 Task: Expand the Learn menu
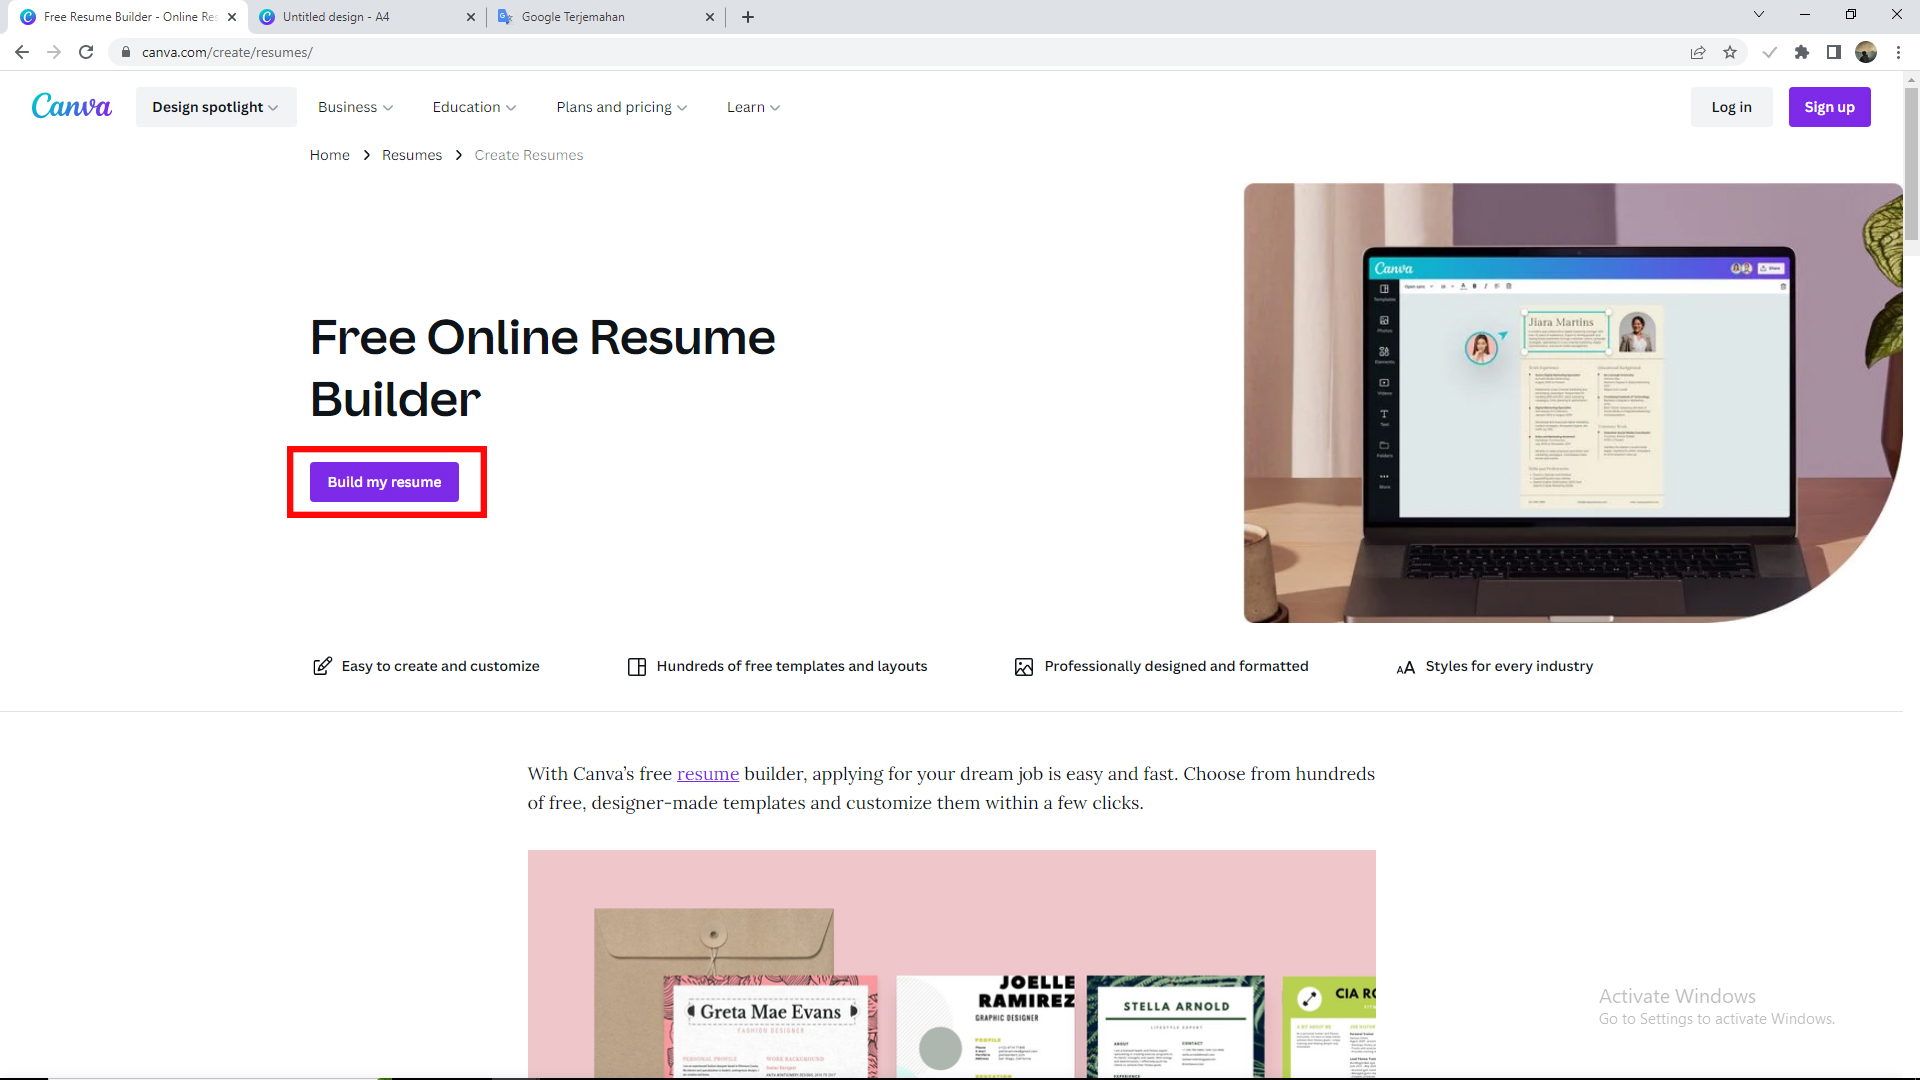[x=753, y=107]
